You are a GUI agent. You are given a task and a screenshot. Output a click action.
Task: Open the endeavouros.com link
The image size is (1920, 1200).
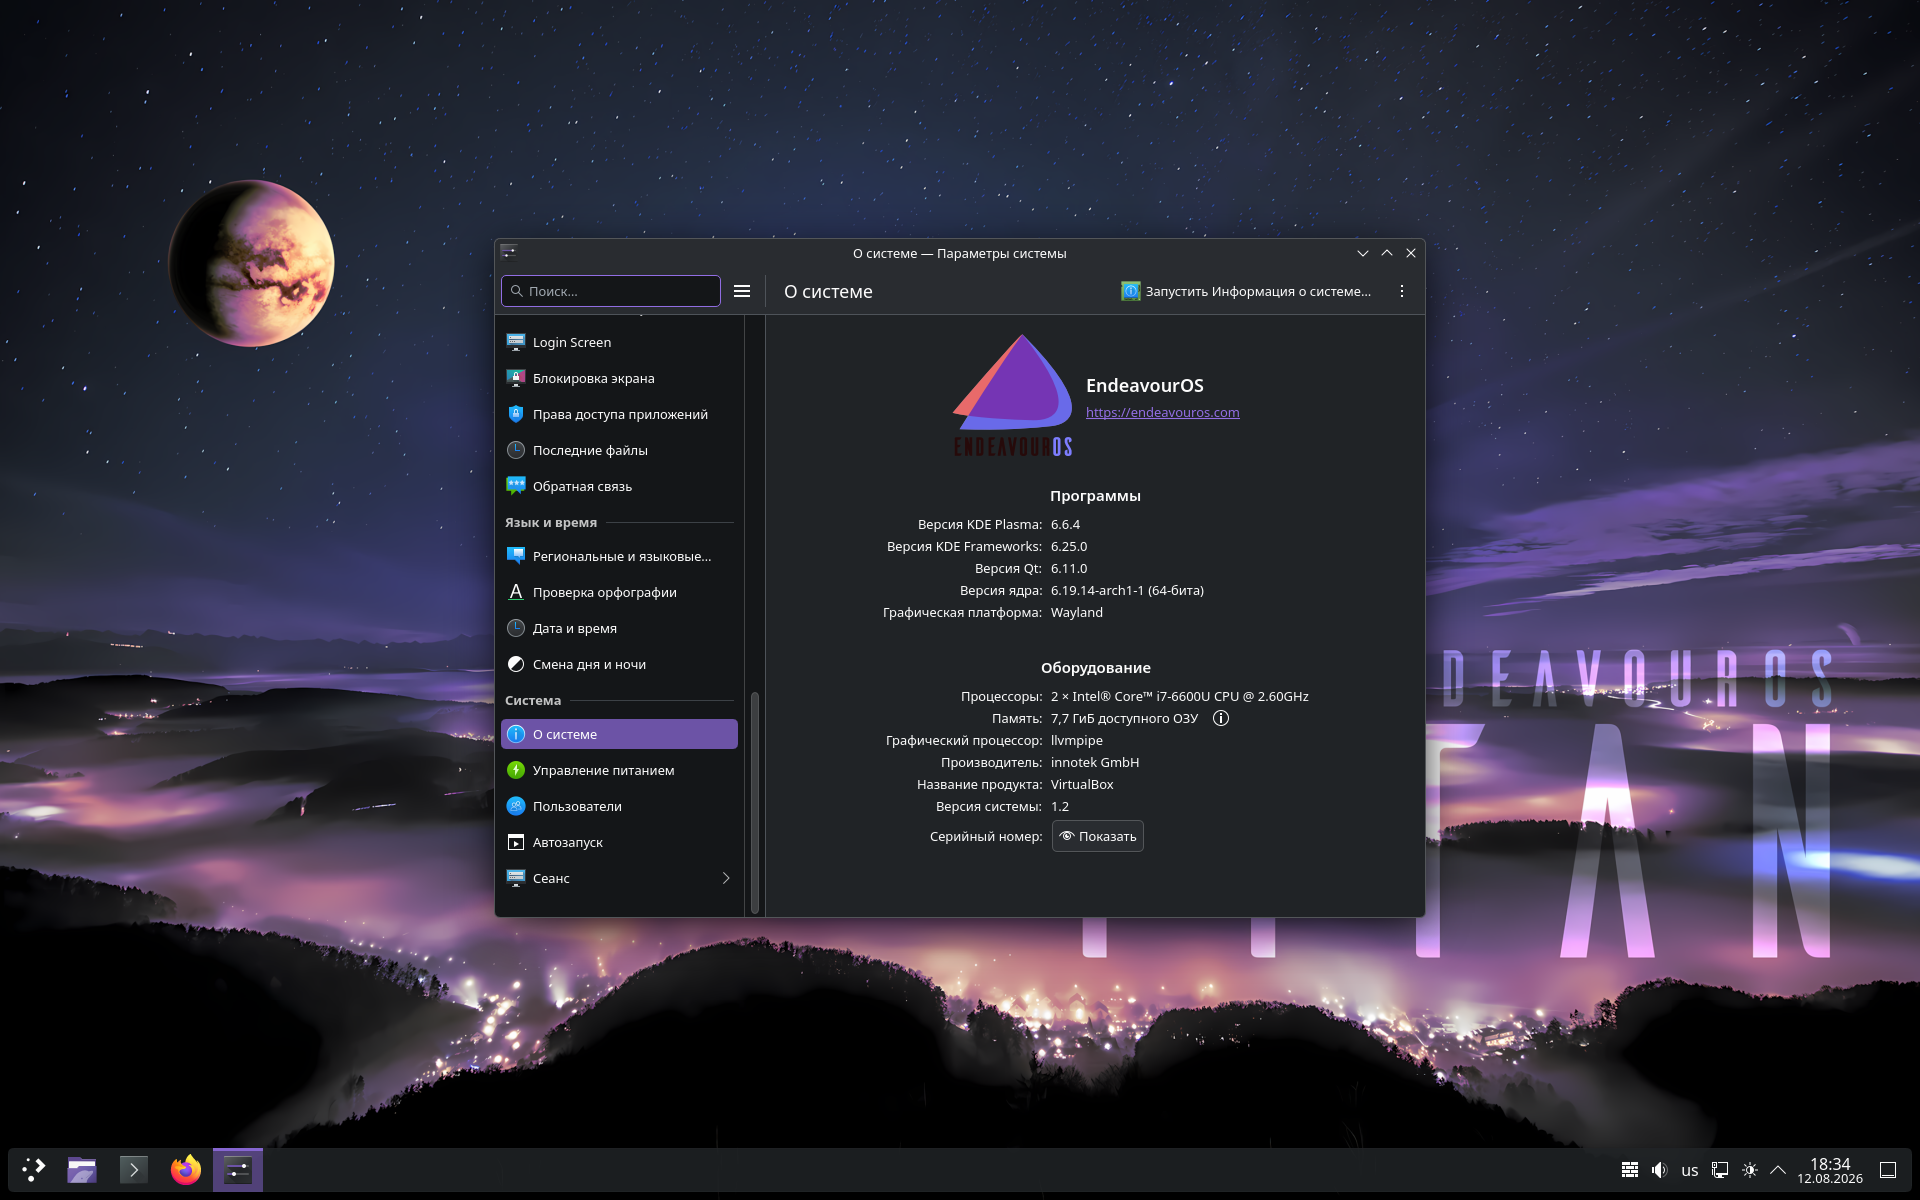(1163, 412)
